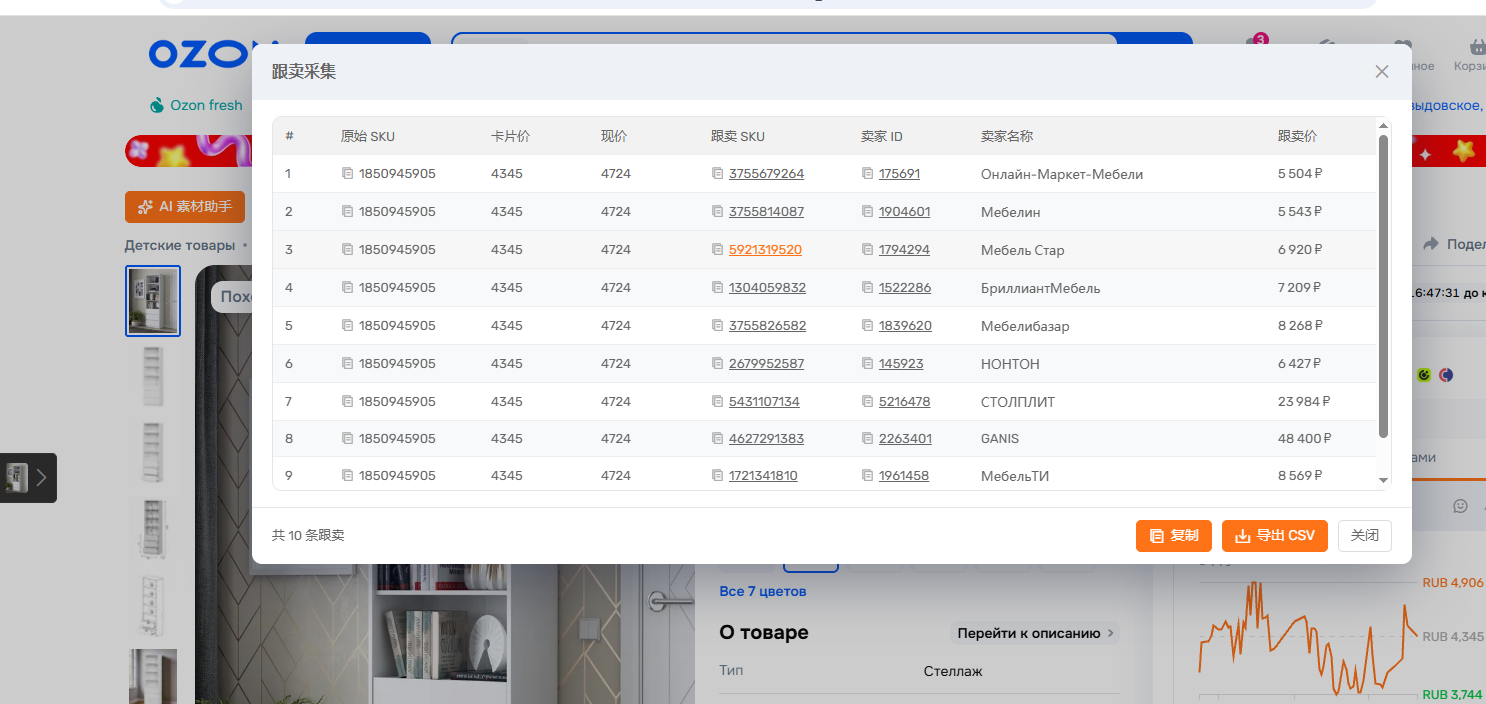Open seller ID link 1839620
Image resolution: width=1486 pixels, height=704 pixels.
pyautogui.click(x=905, y=326)
